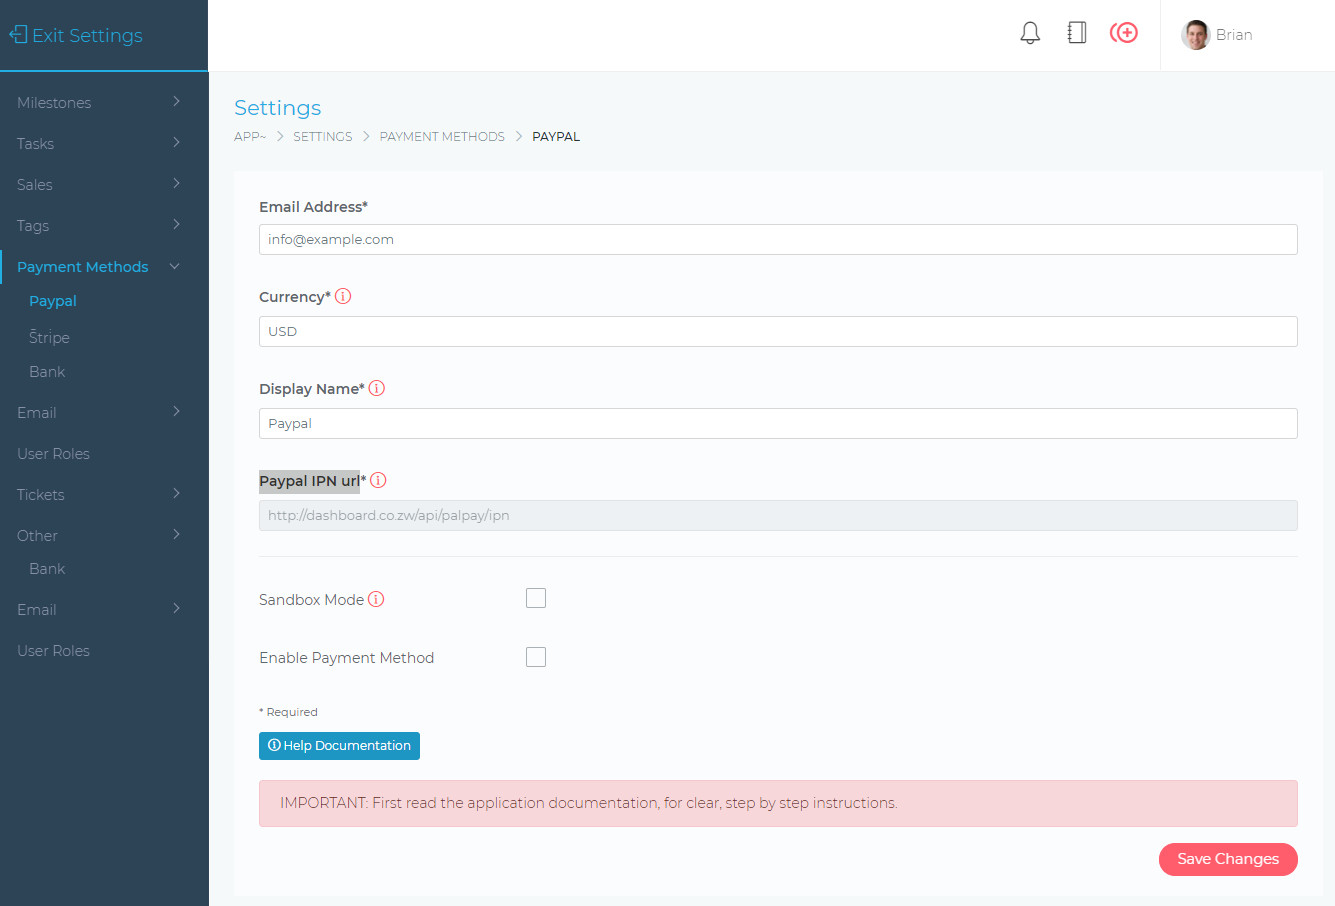Select Stripe from the sidebar
1335x906 pixels.
click(48, 337)
